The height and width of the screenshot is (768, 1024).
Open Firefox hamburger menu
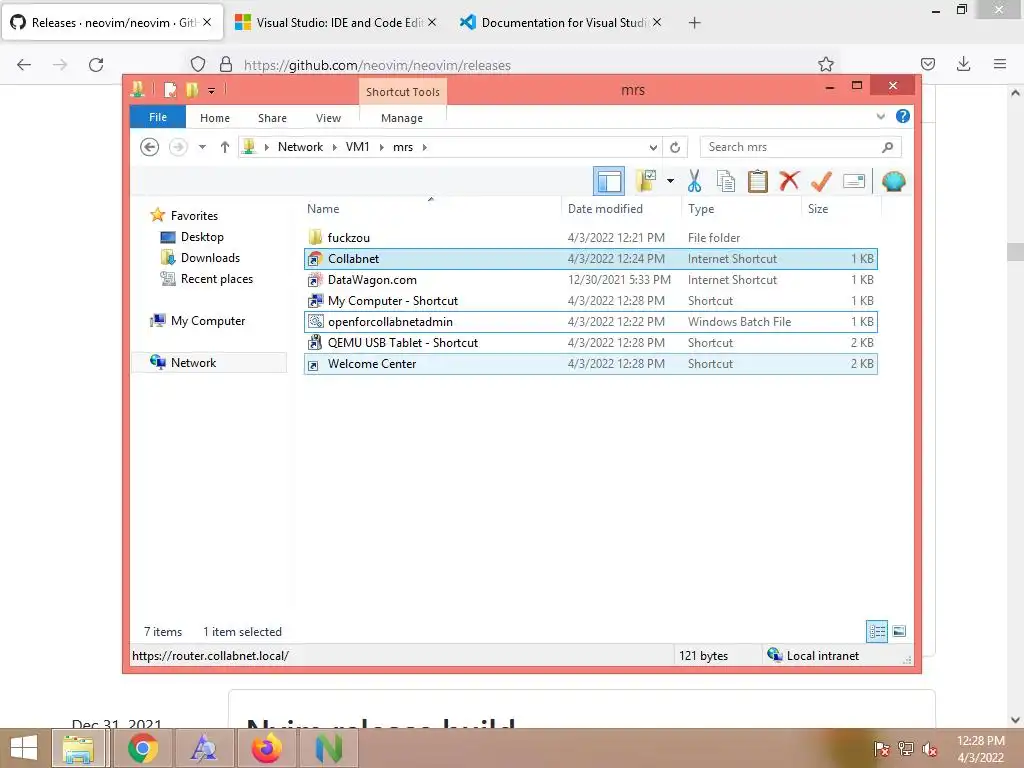coord(999,64)
